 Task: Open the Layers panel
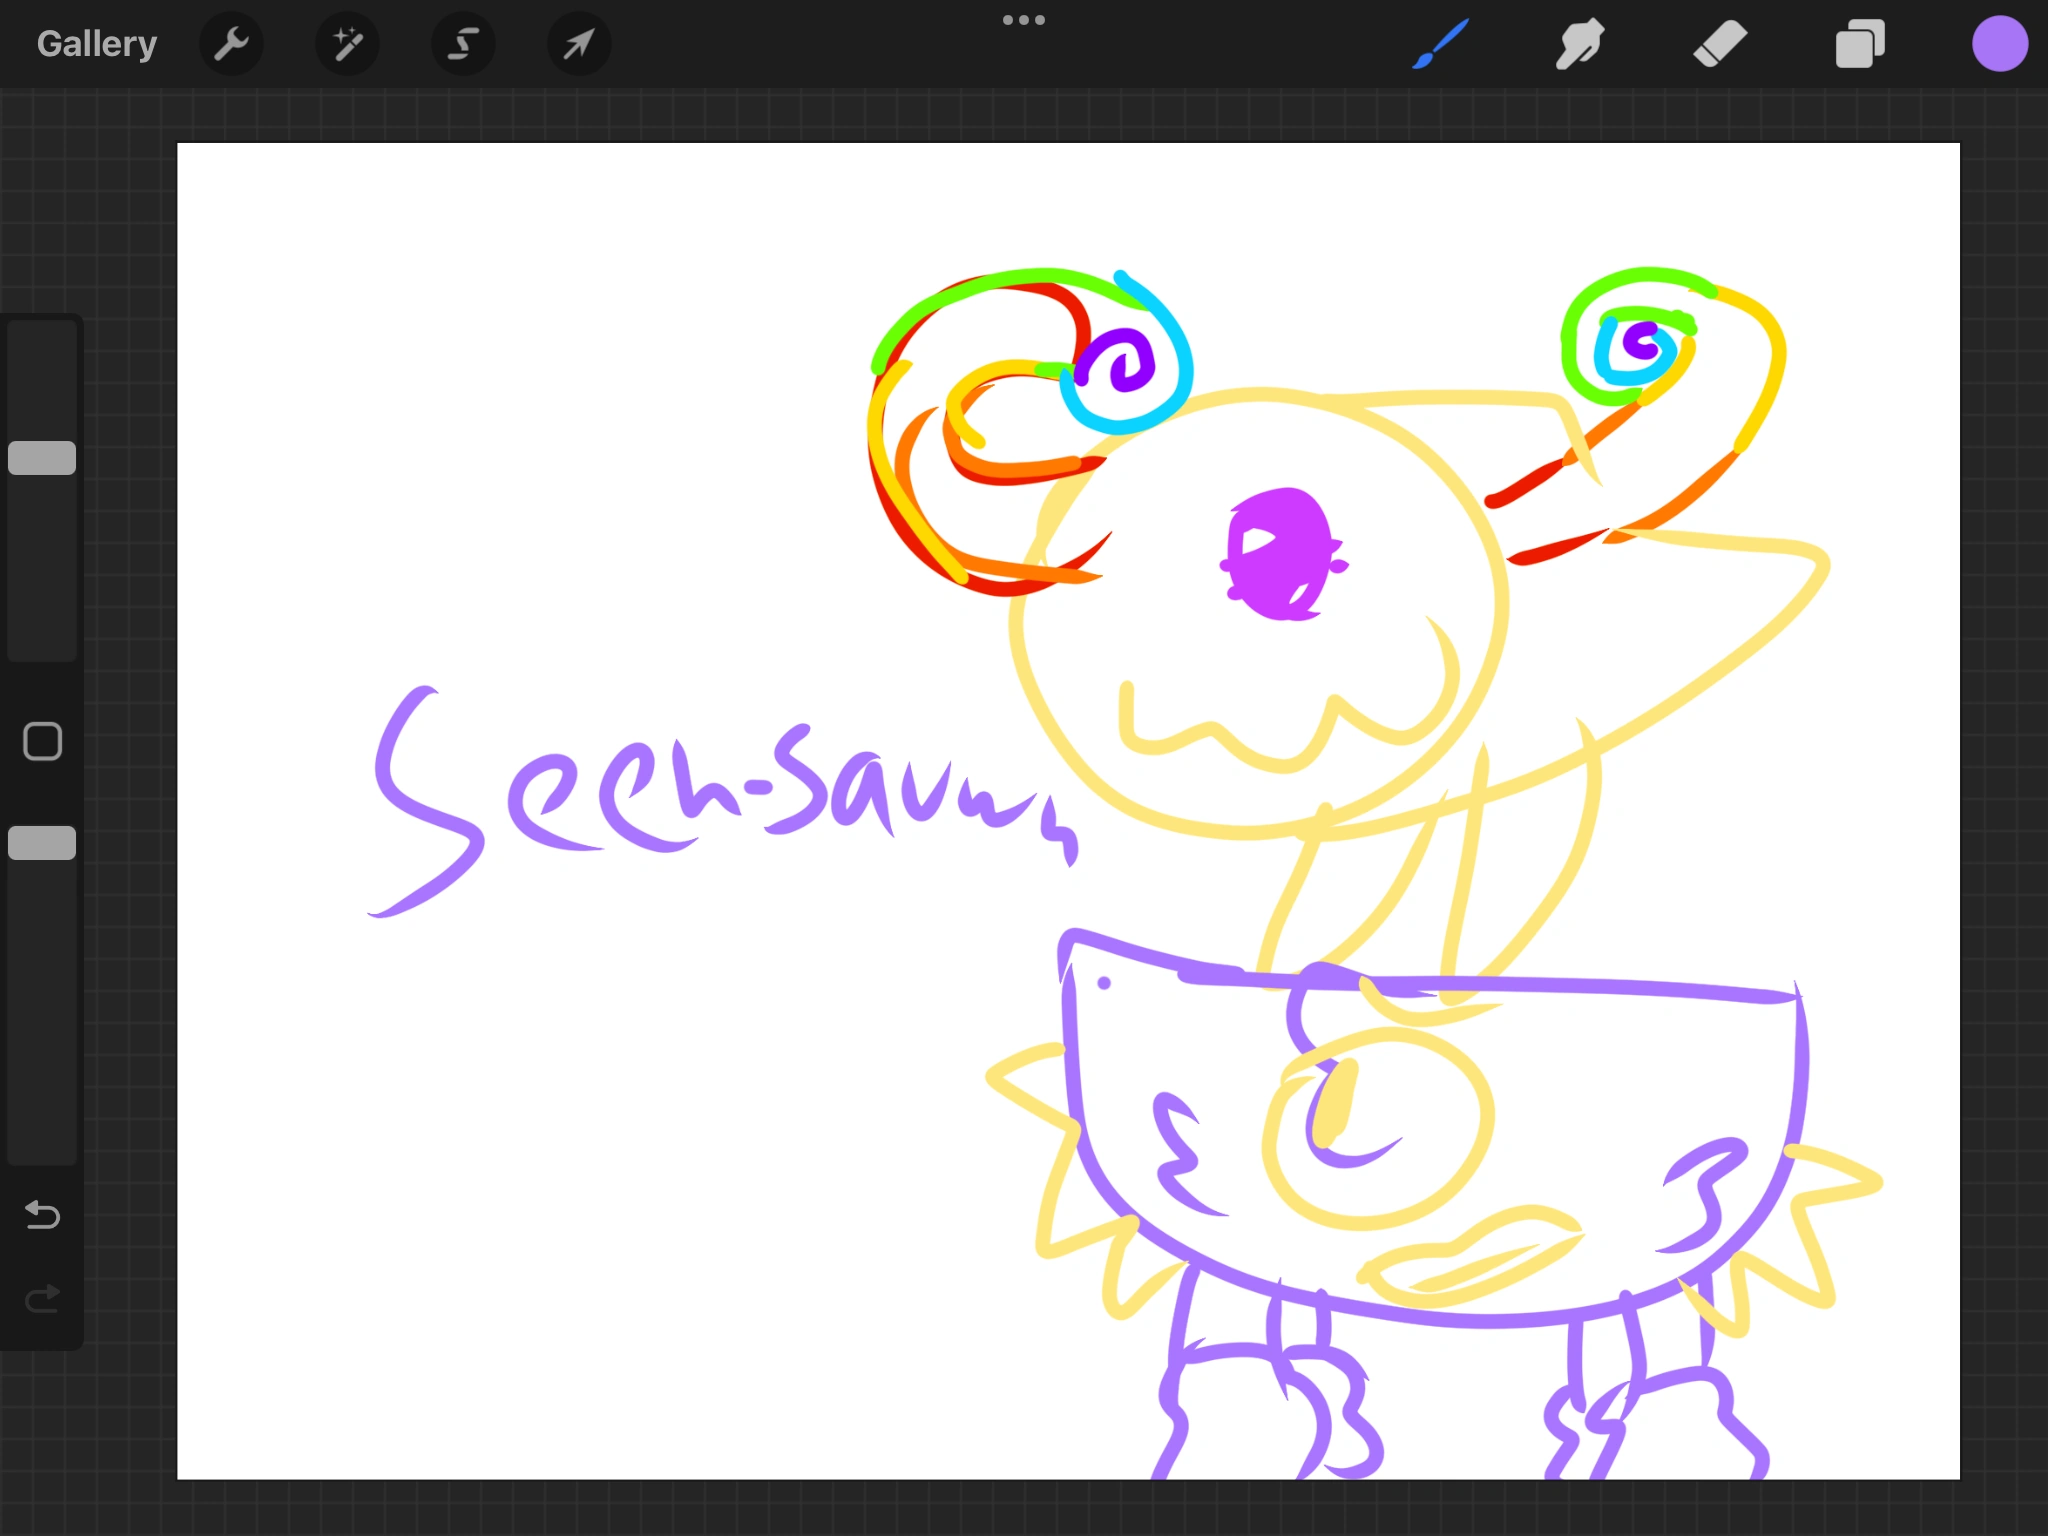point(1860,44)
